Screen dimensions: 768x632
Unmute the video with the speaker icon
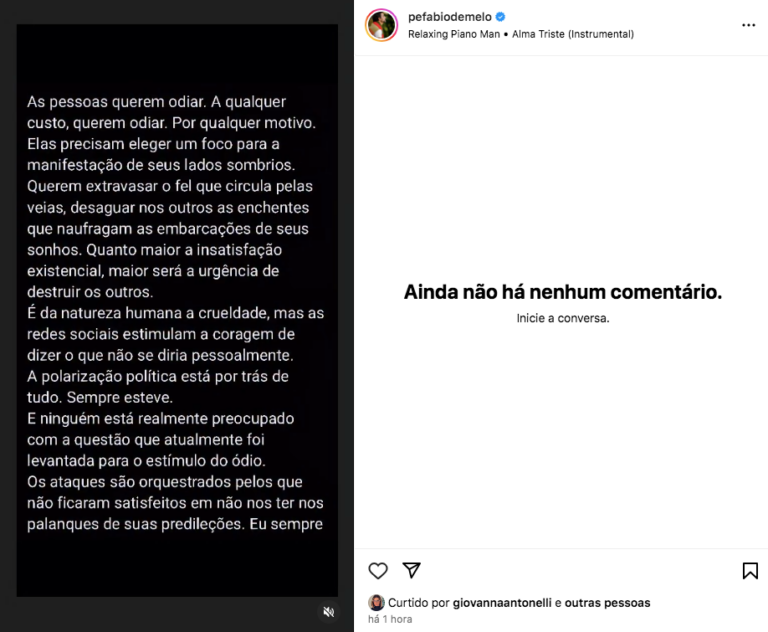click(x=329, y=611)
